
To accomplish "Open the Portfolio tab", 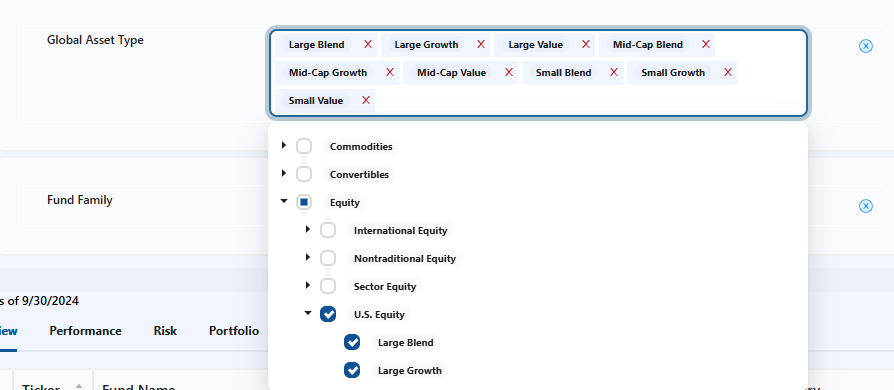I will coord(234,331).
